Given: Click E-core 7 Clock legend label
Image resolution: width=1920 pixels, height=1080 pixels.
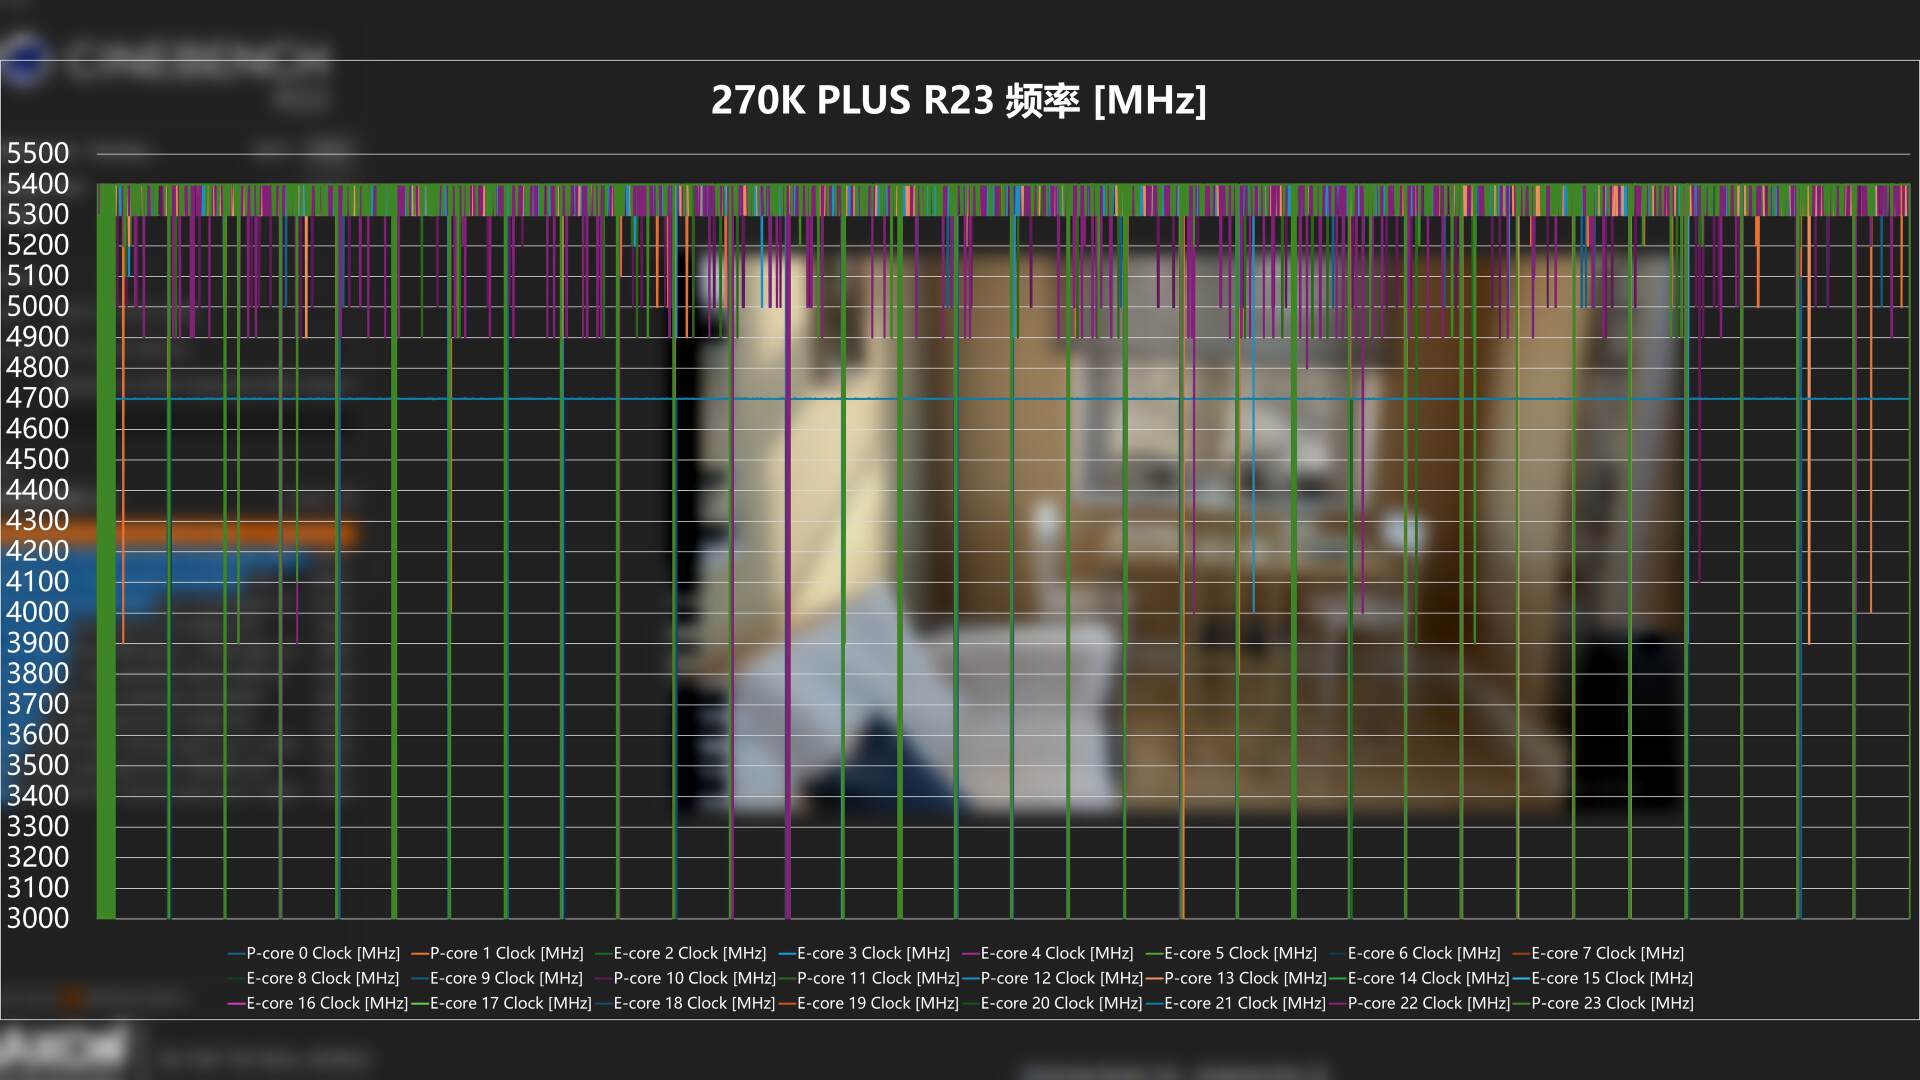Looking at the screenshot, I should (x=1607, y=953).
